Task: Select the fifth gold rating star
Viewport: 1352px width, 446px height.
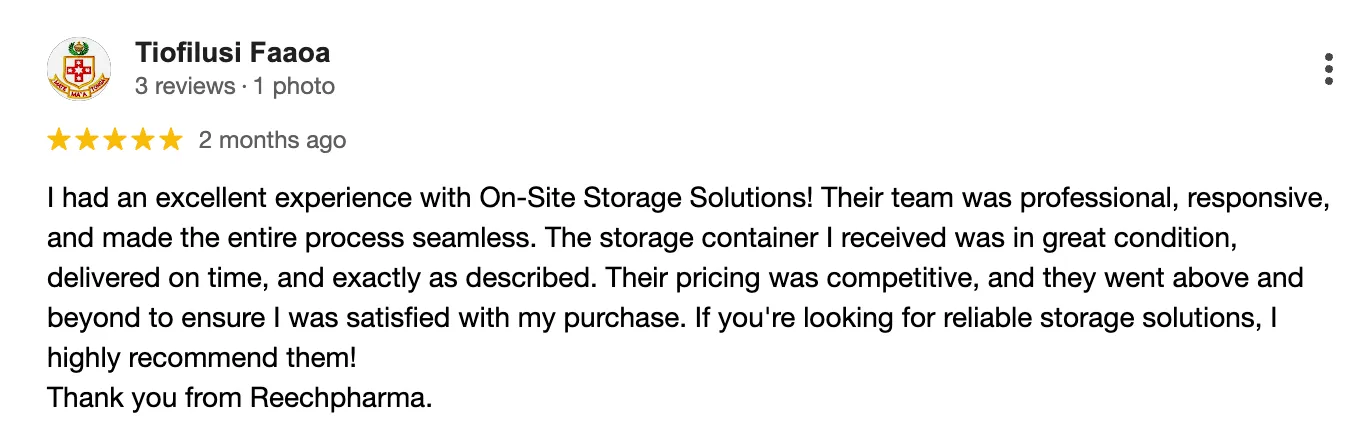Action: tap(171, 140)
